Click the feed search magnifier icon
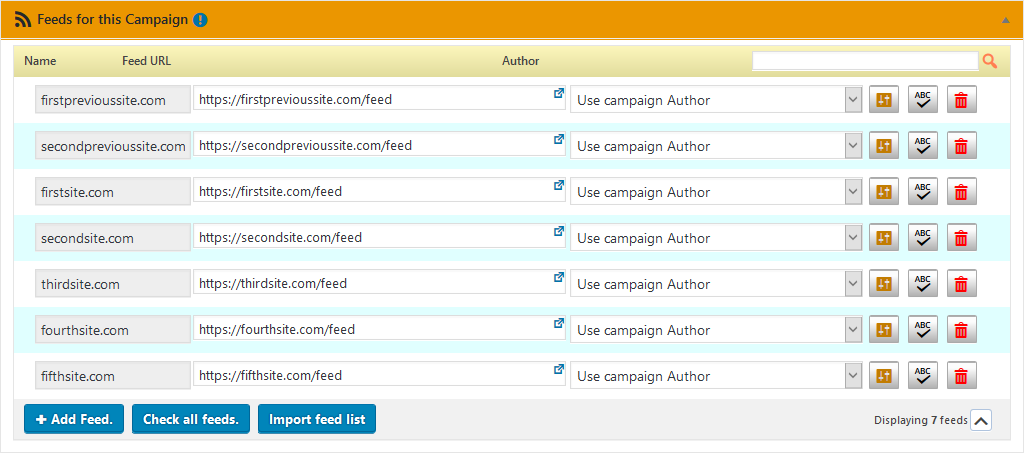Image resolution: width=1024 pixels, height=453 pixels. [x=990, y=61]
